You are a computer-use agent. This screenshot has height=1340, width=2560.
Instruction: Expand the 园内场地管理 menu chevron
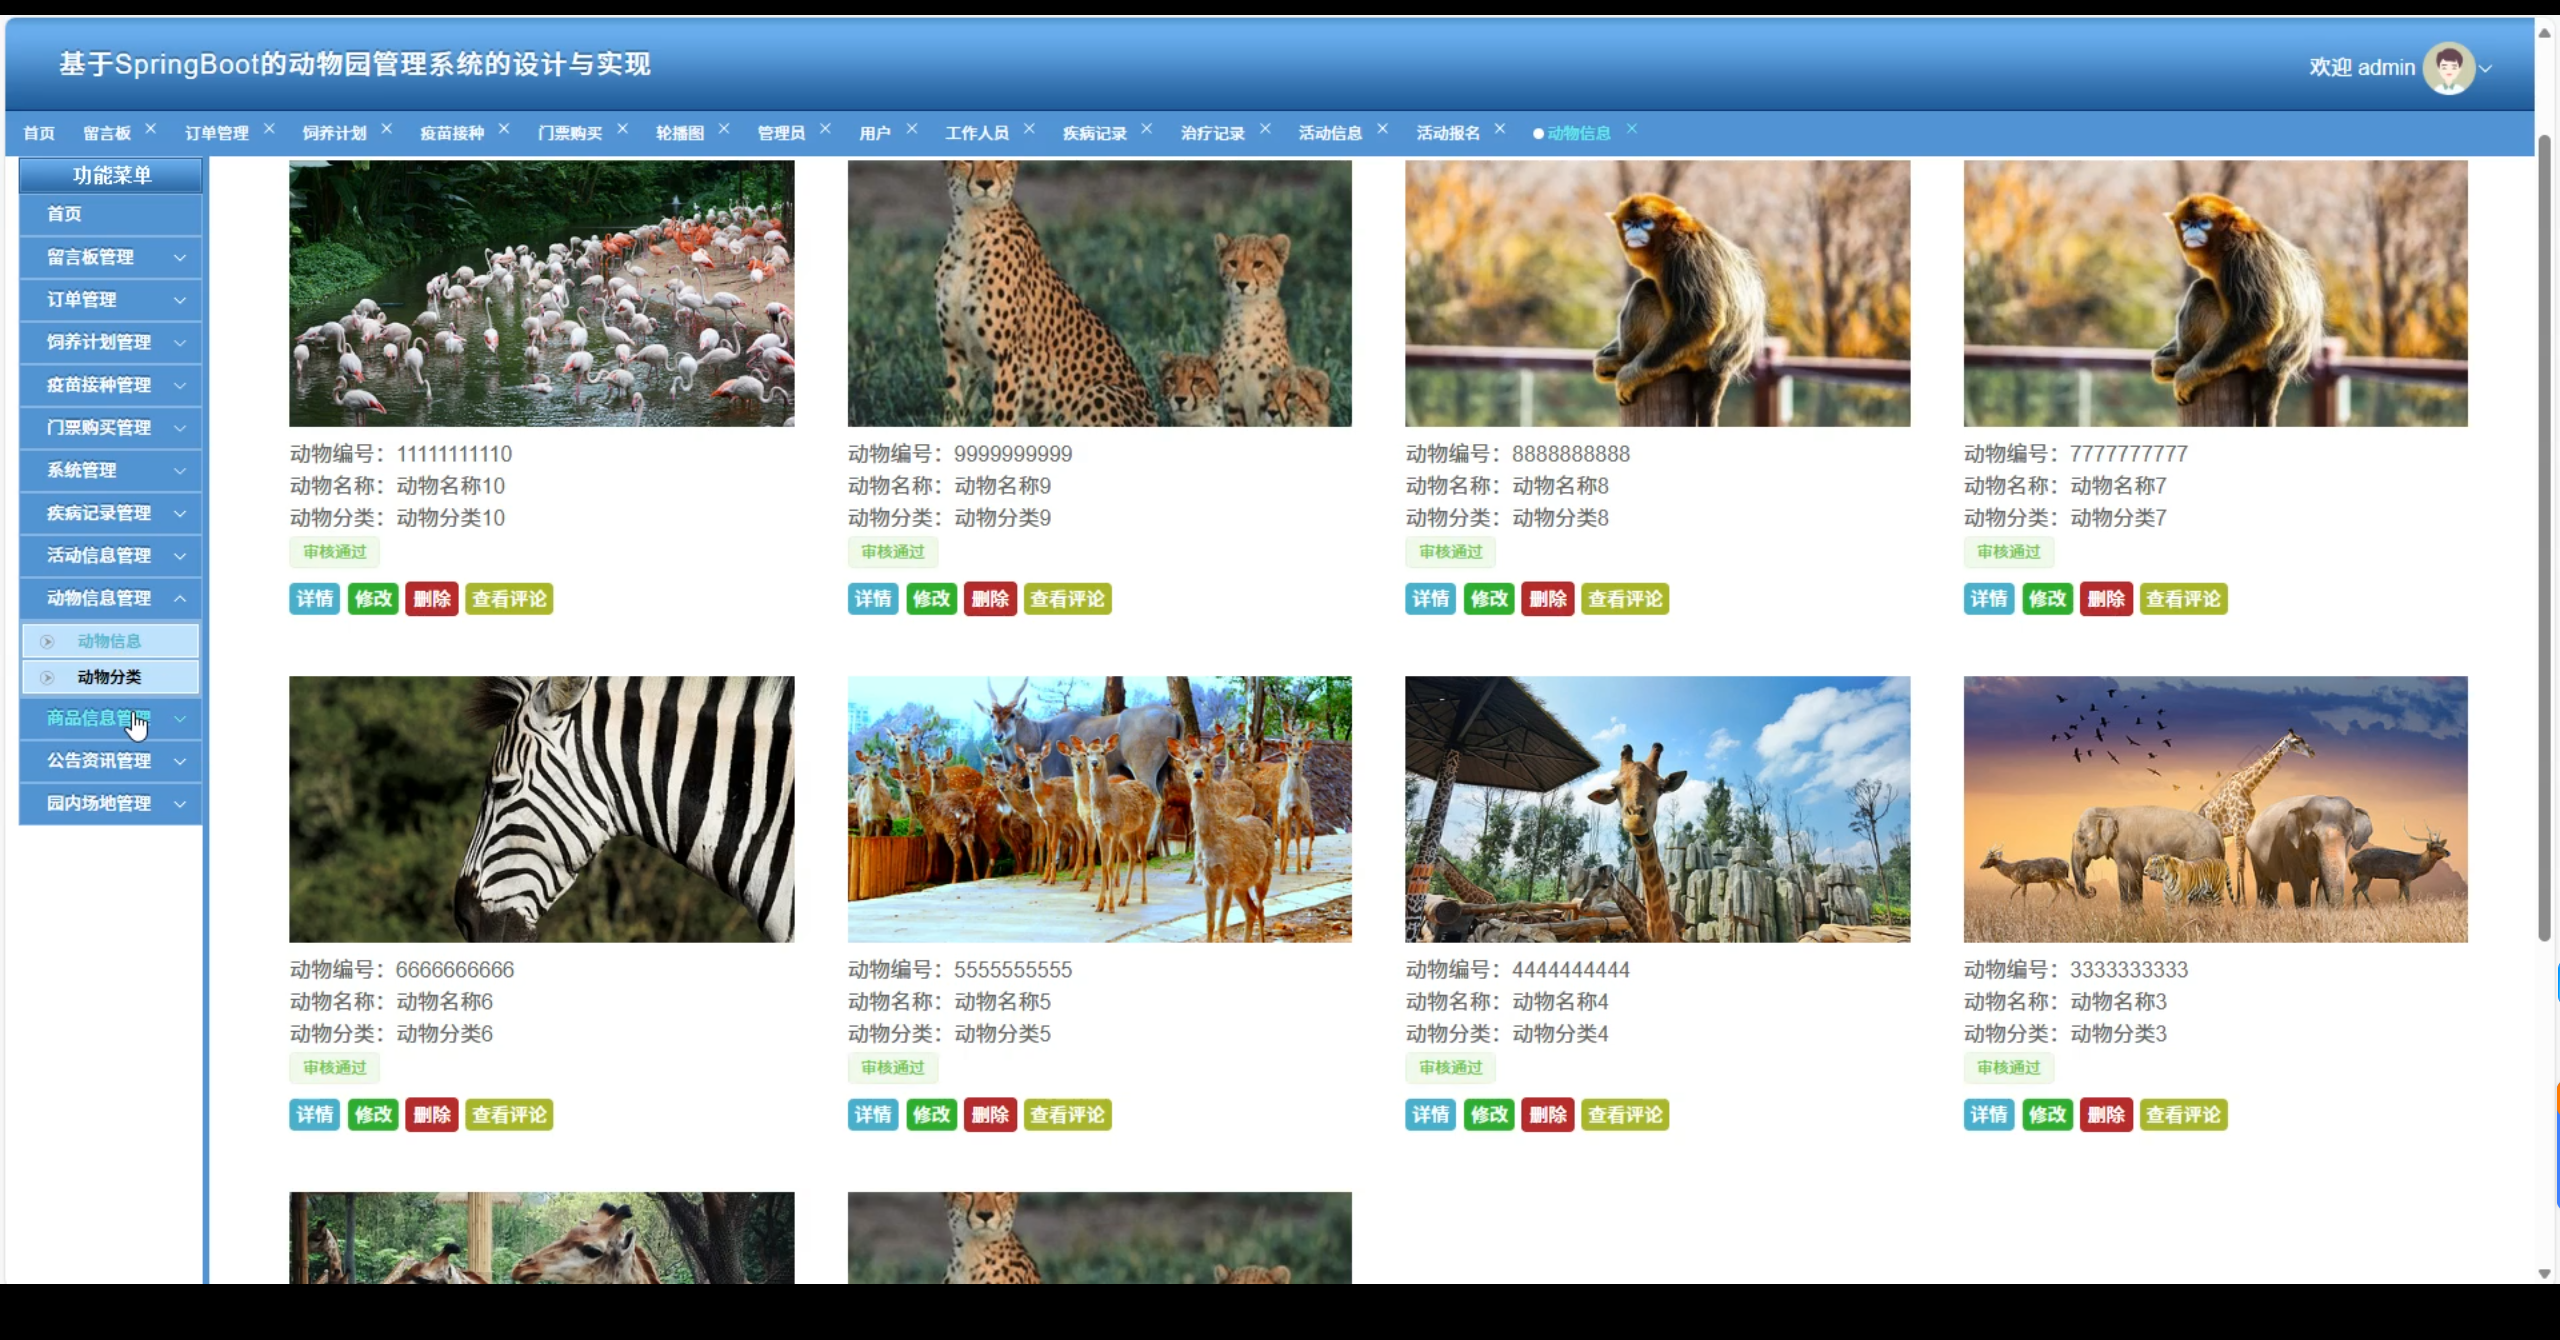(x=180, y=804)
